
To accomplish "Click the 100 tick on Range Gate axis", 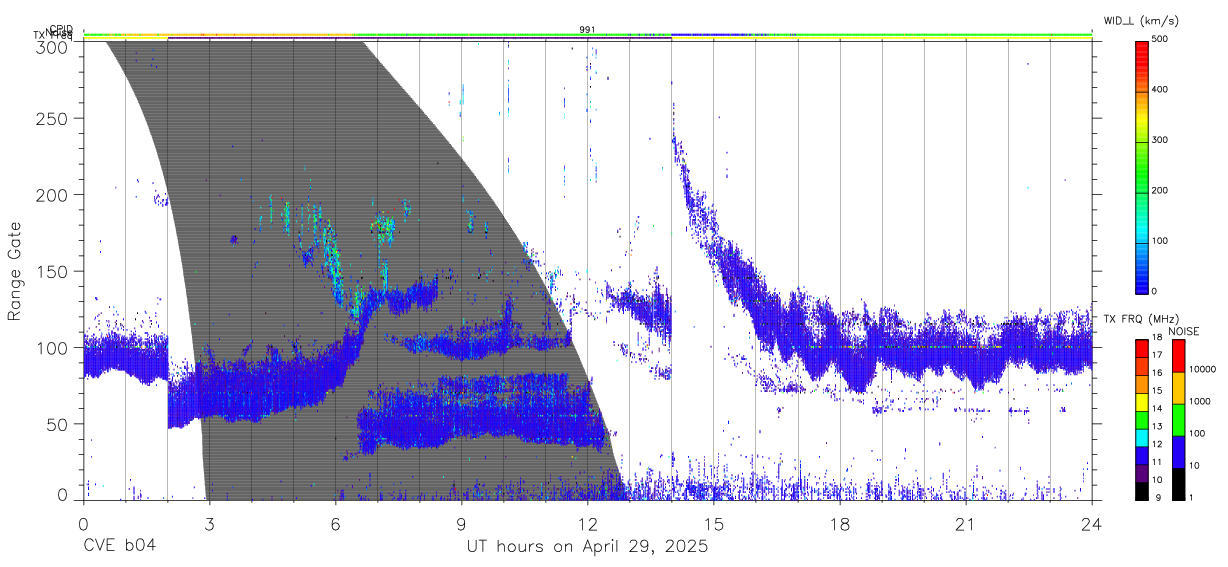I will click(x=53, y=348).
